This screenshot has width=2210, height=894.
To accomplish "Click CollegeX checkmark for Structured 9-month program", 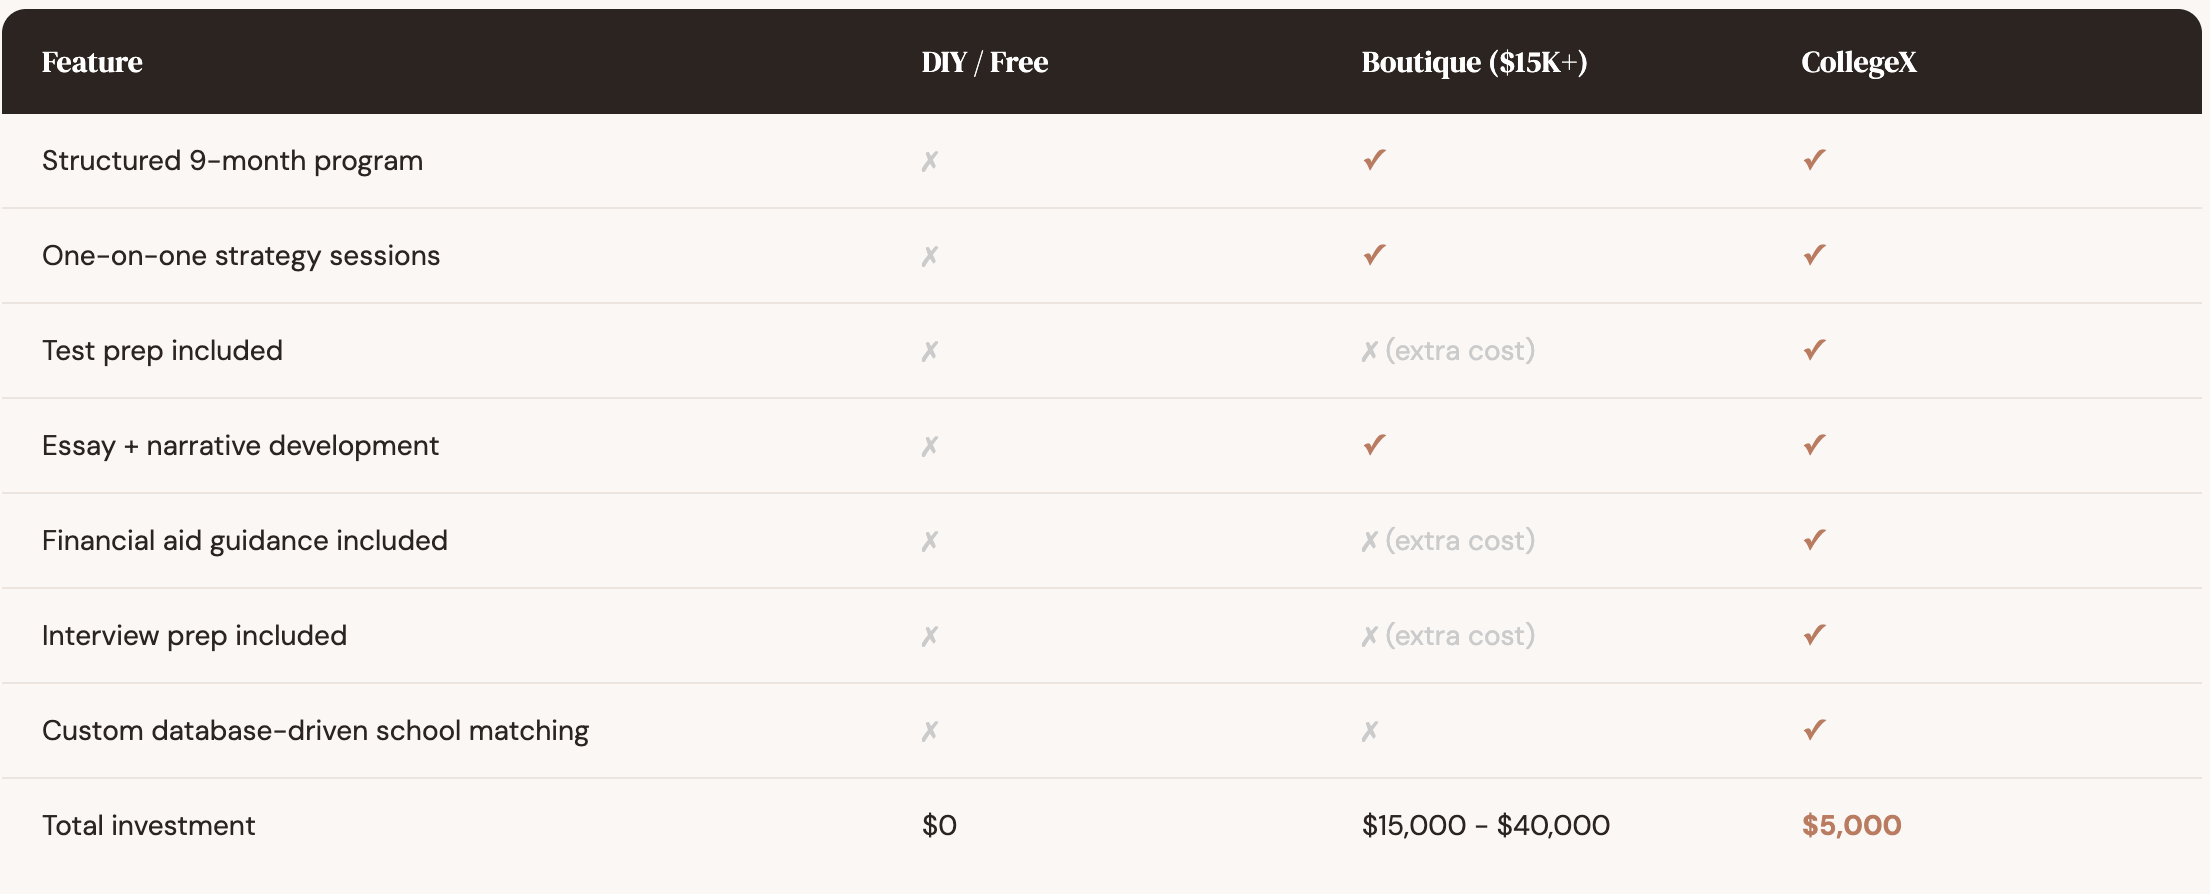I will (x=1814, y=160).
